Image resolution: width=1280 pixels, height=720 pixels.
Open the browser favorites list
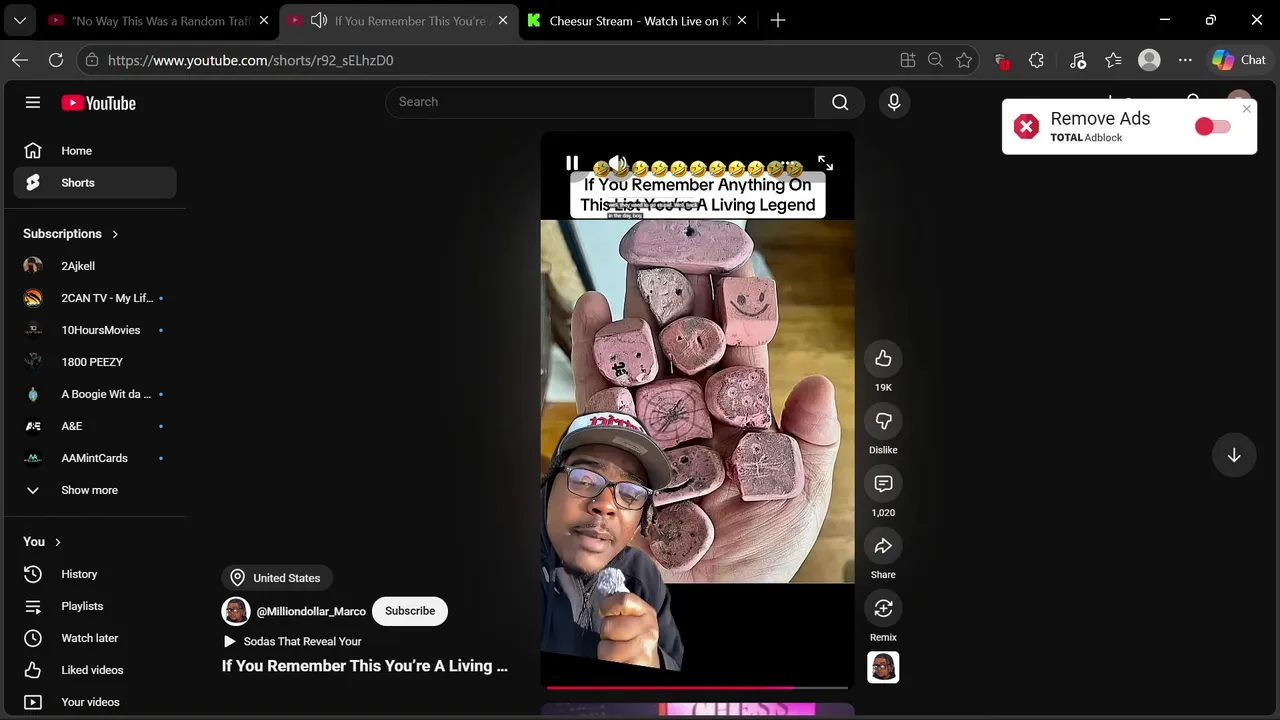click(x=1113, y=60)
